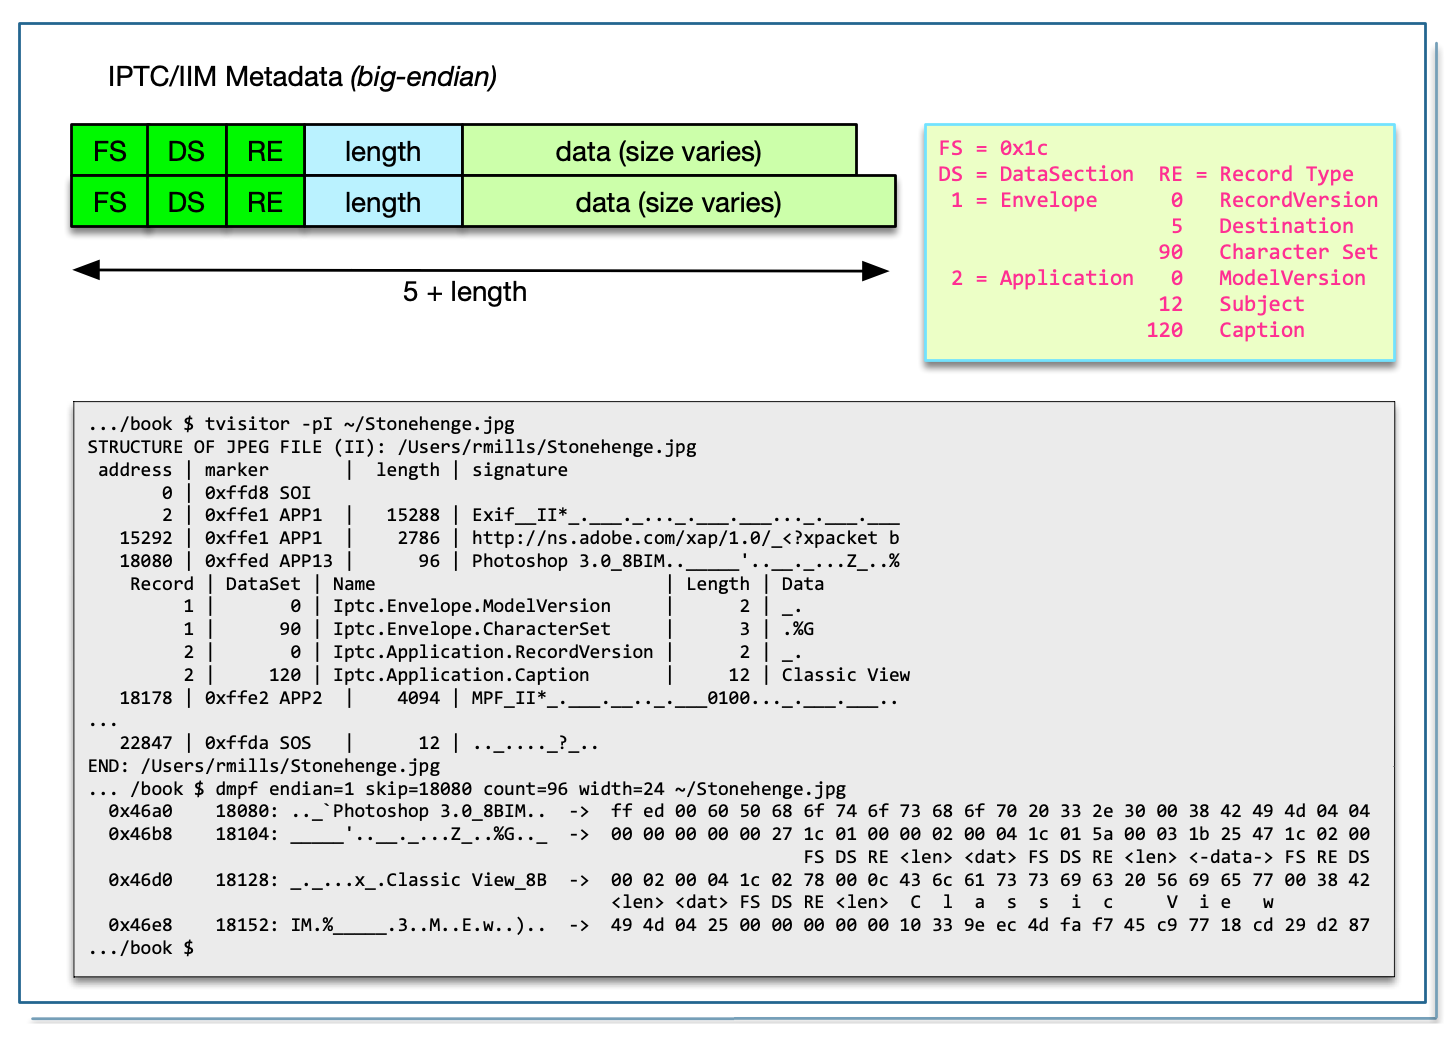Select the dmpf command line in the terminal
The image size is (1456, 1055).
[x=467, y=789]
